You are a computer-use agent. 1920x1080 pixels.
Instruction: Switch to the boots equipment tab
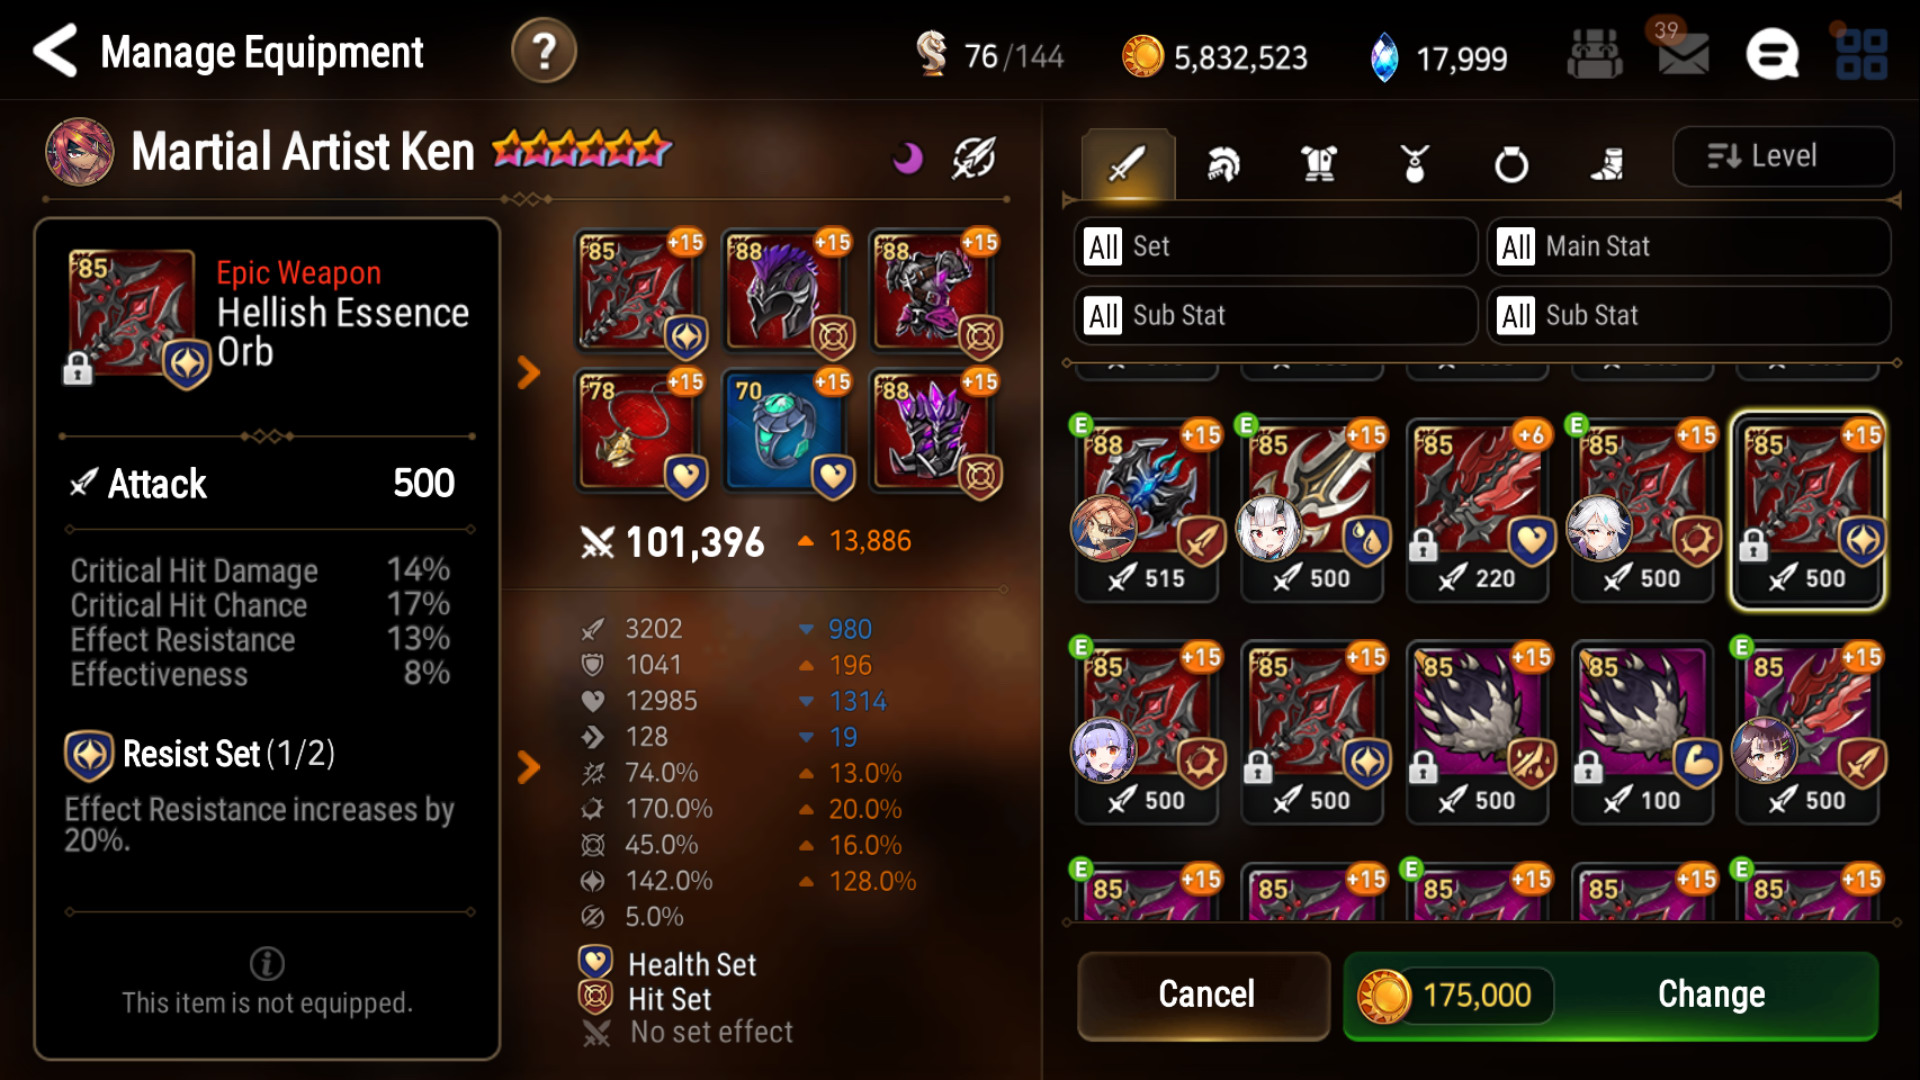pos(1607,163)
